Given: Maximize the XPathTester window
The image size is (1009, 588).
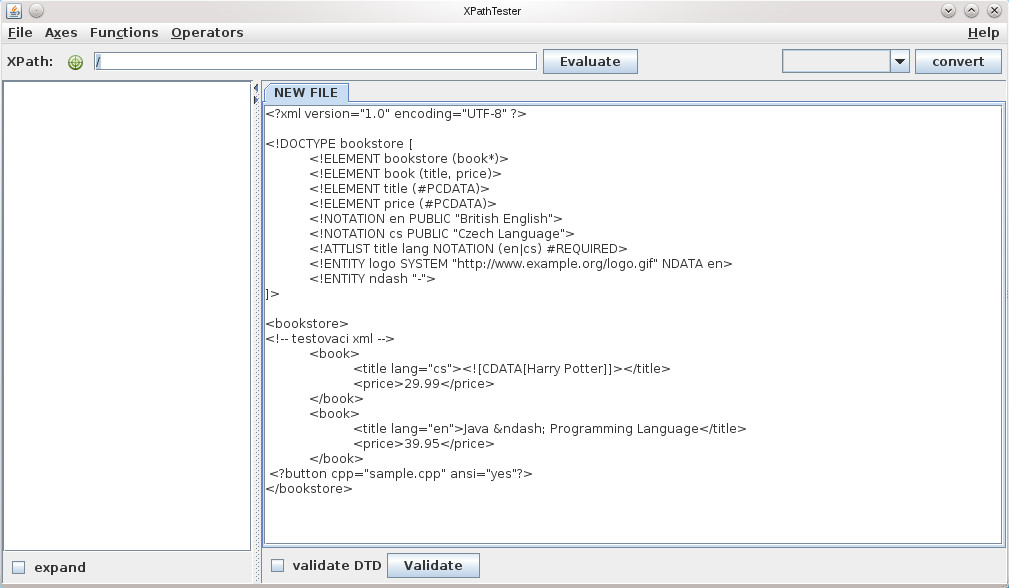Looking at the screenshot, I should pyautogui.click(x=971, y=10).
